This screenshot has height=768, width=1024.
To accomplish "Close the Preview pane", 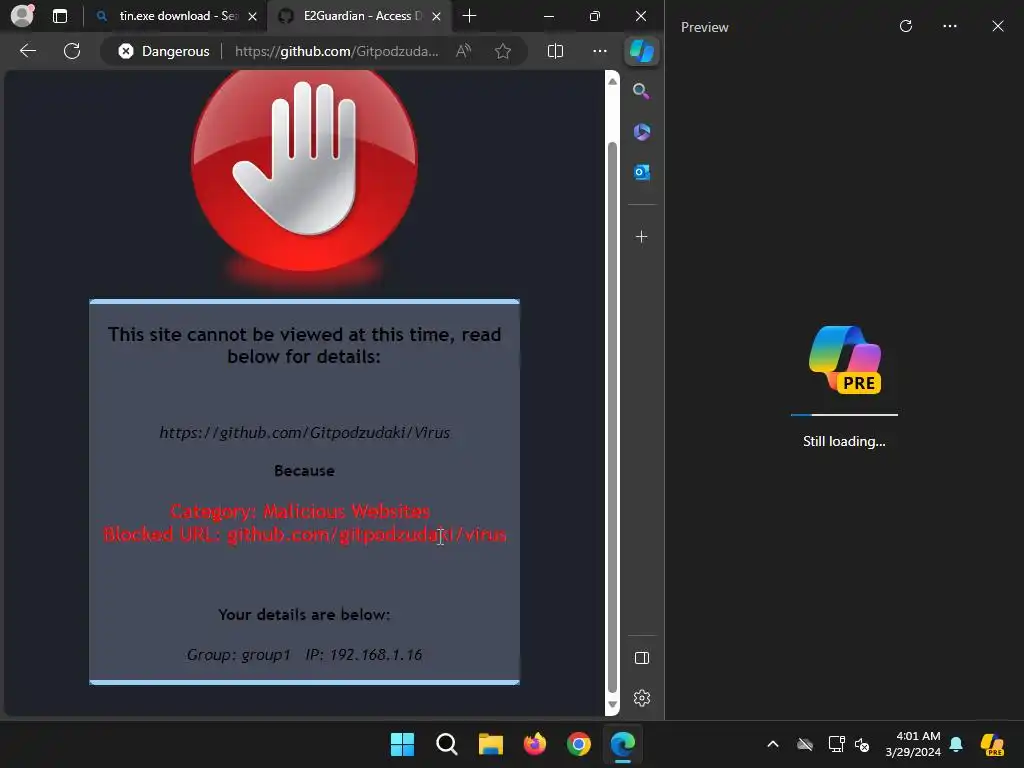I will [x=997, y=26].
